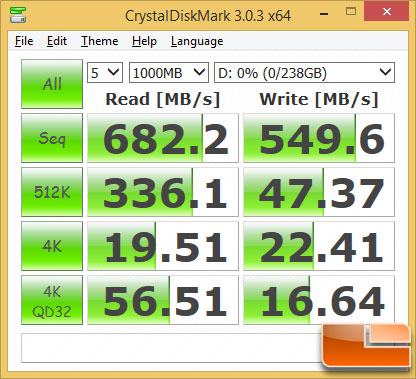Start the 4K QD32 test
Screen dimensions: 416x379
click(x=52, y=300)
